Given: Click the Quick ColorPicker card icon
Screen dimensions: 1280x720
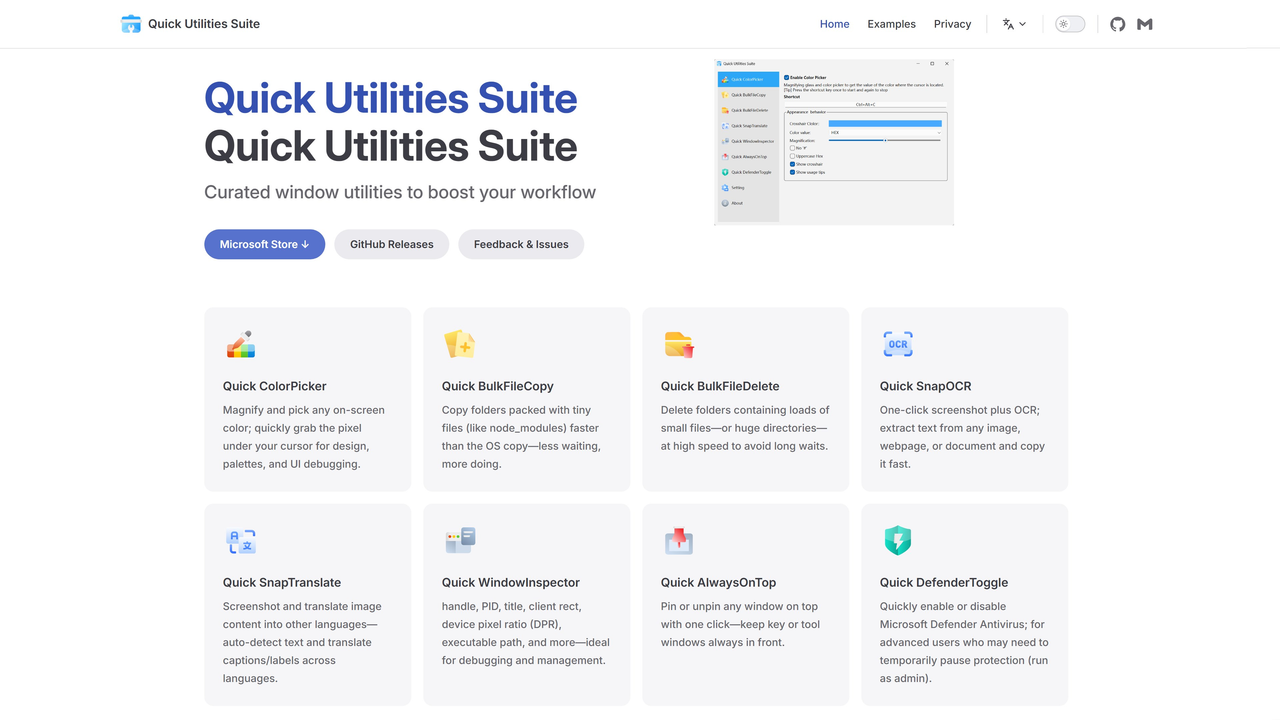Looking at the screenshot, I should click(241, 344).
